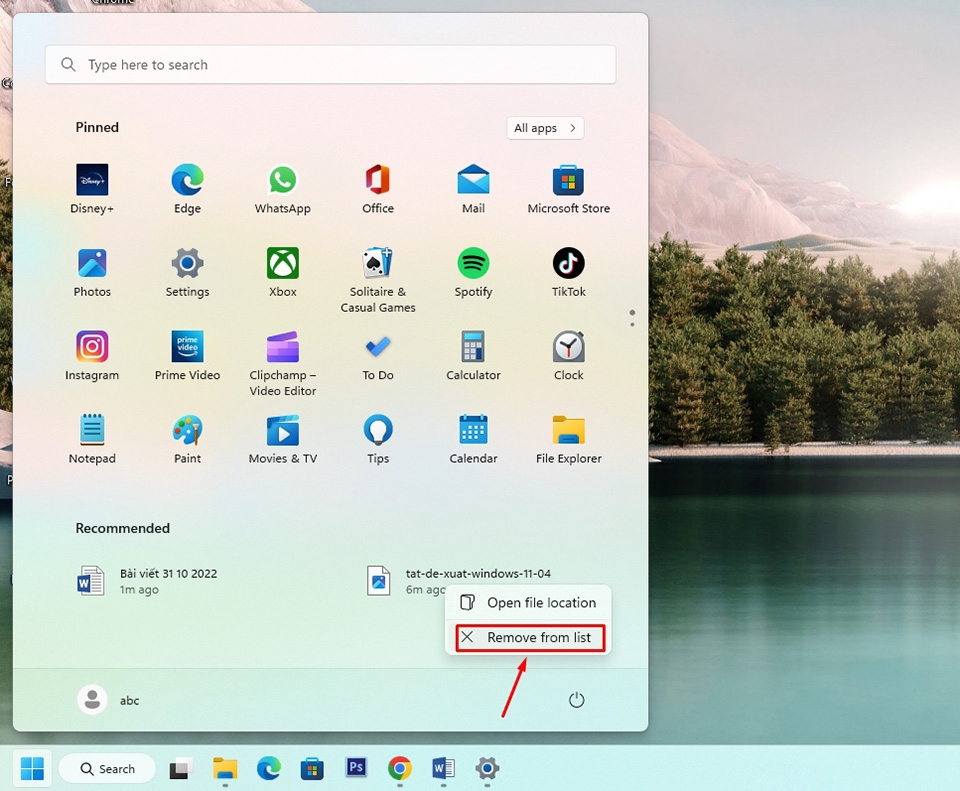This screenshot has height=791, width=960.
Task: Launch the Calculator app
Action: point(473,356)
